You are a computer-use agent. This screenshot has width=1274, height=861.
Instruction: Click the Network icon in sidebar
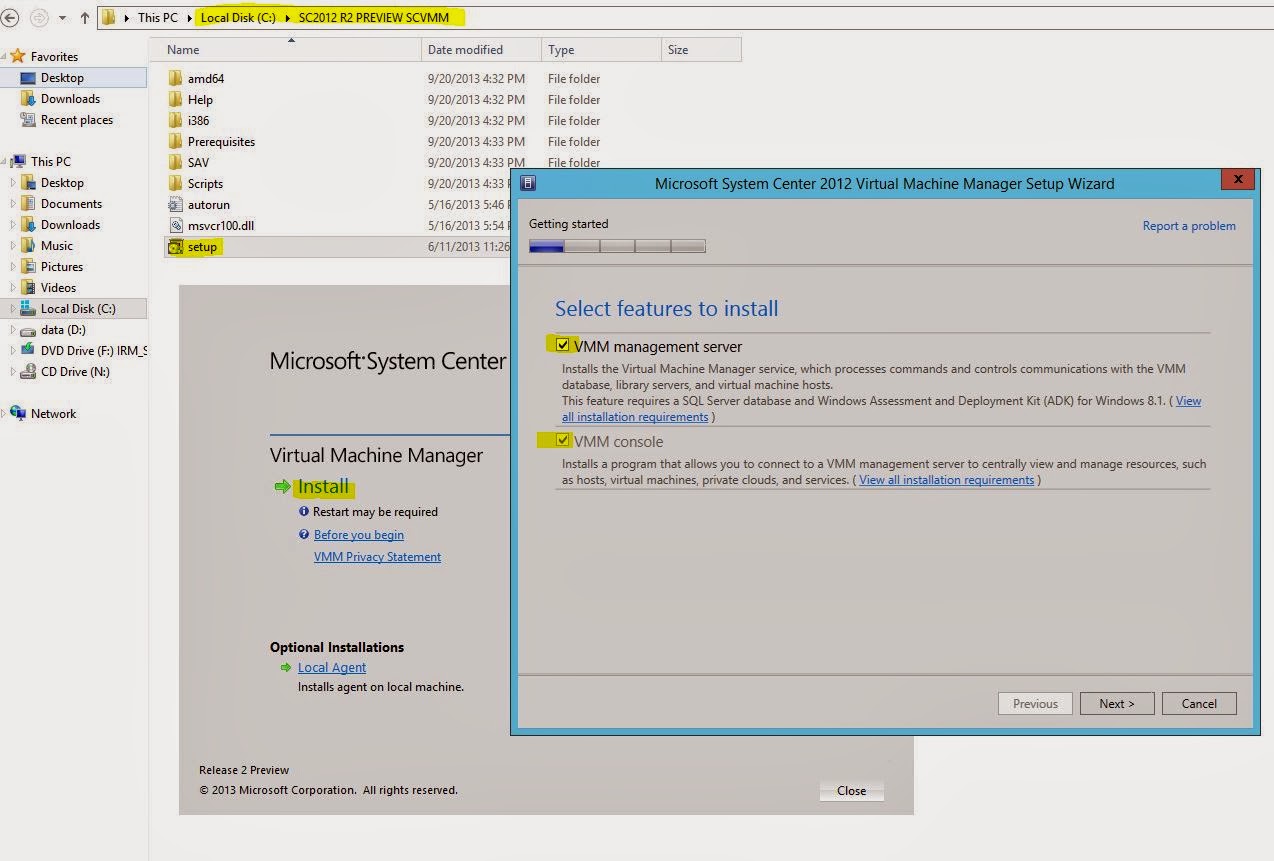[x=18, y=413]
